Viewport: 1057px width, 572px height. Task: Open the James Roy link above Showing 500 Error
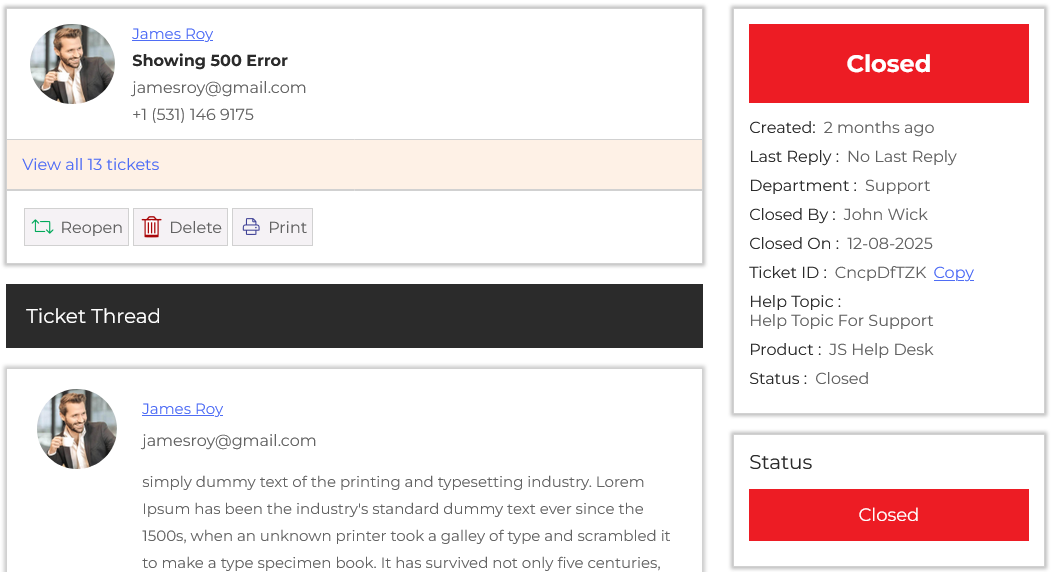coord(172,34)
